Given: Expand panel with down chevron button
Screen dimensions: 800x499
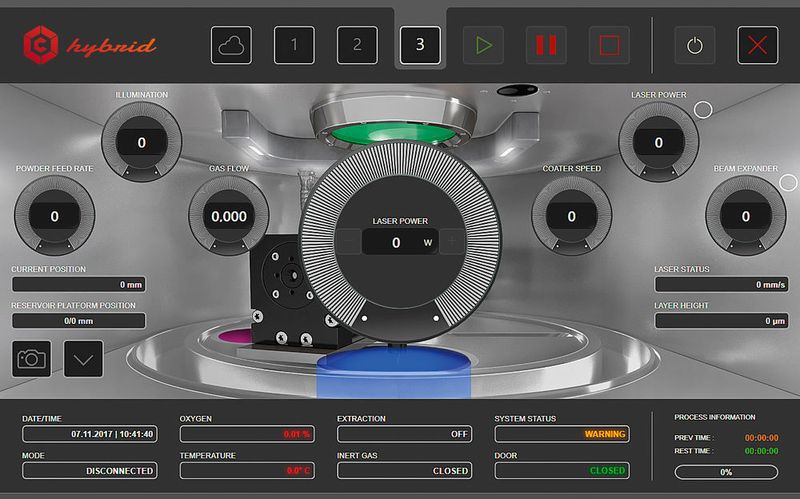Looking at the screenshot, I should click(83, 359).
